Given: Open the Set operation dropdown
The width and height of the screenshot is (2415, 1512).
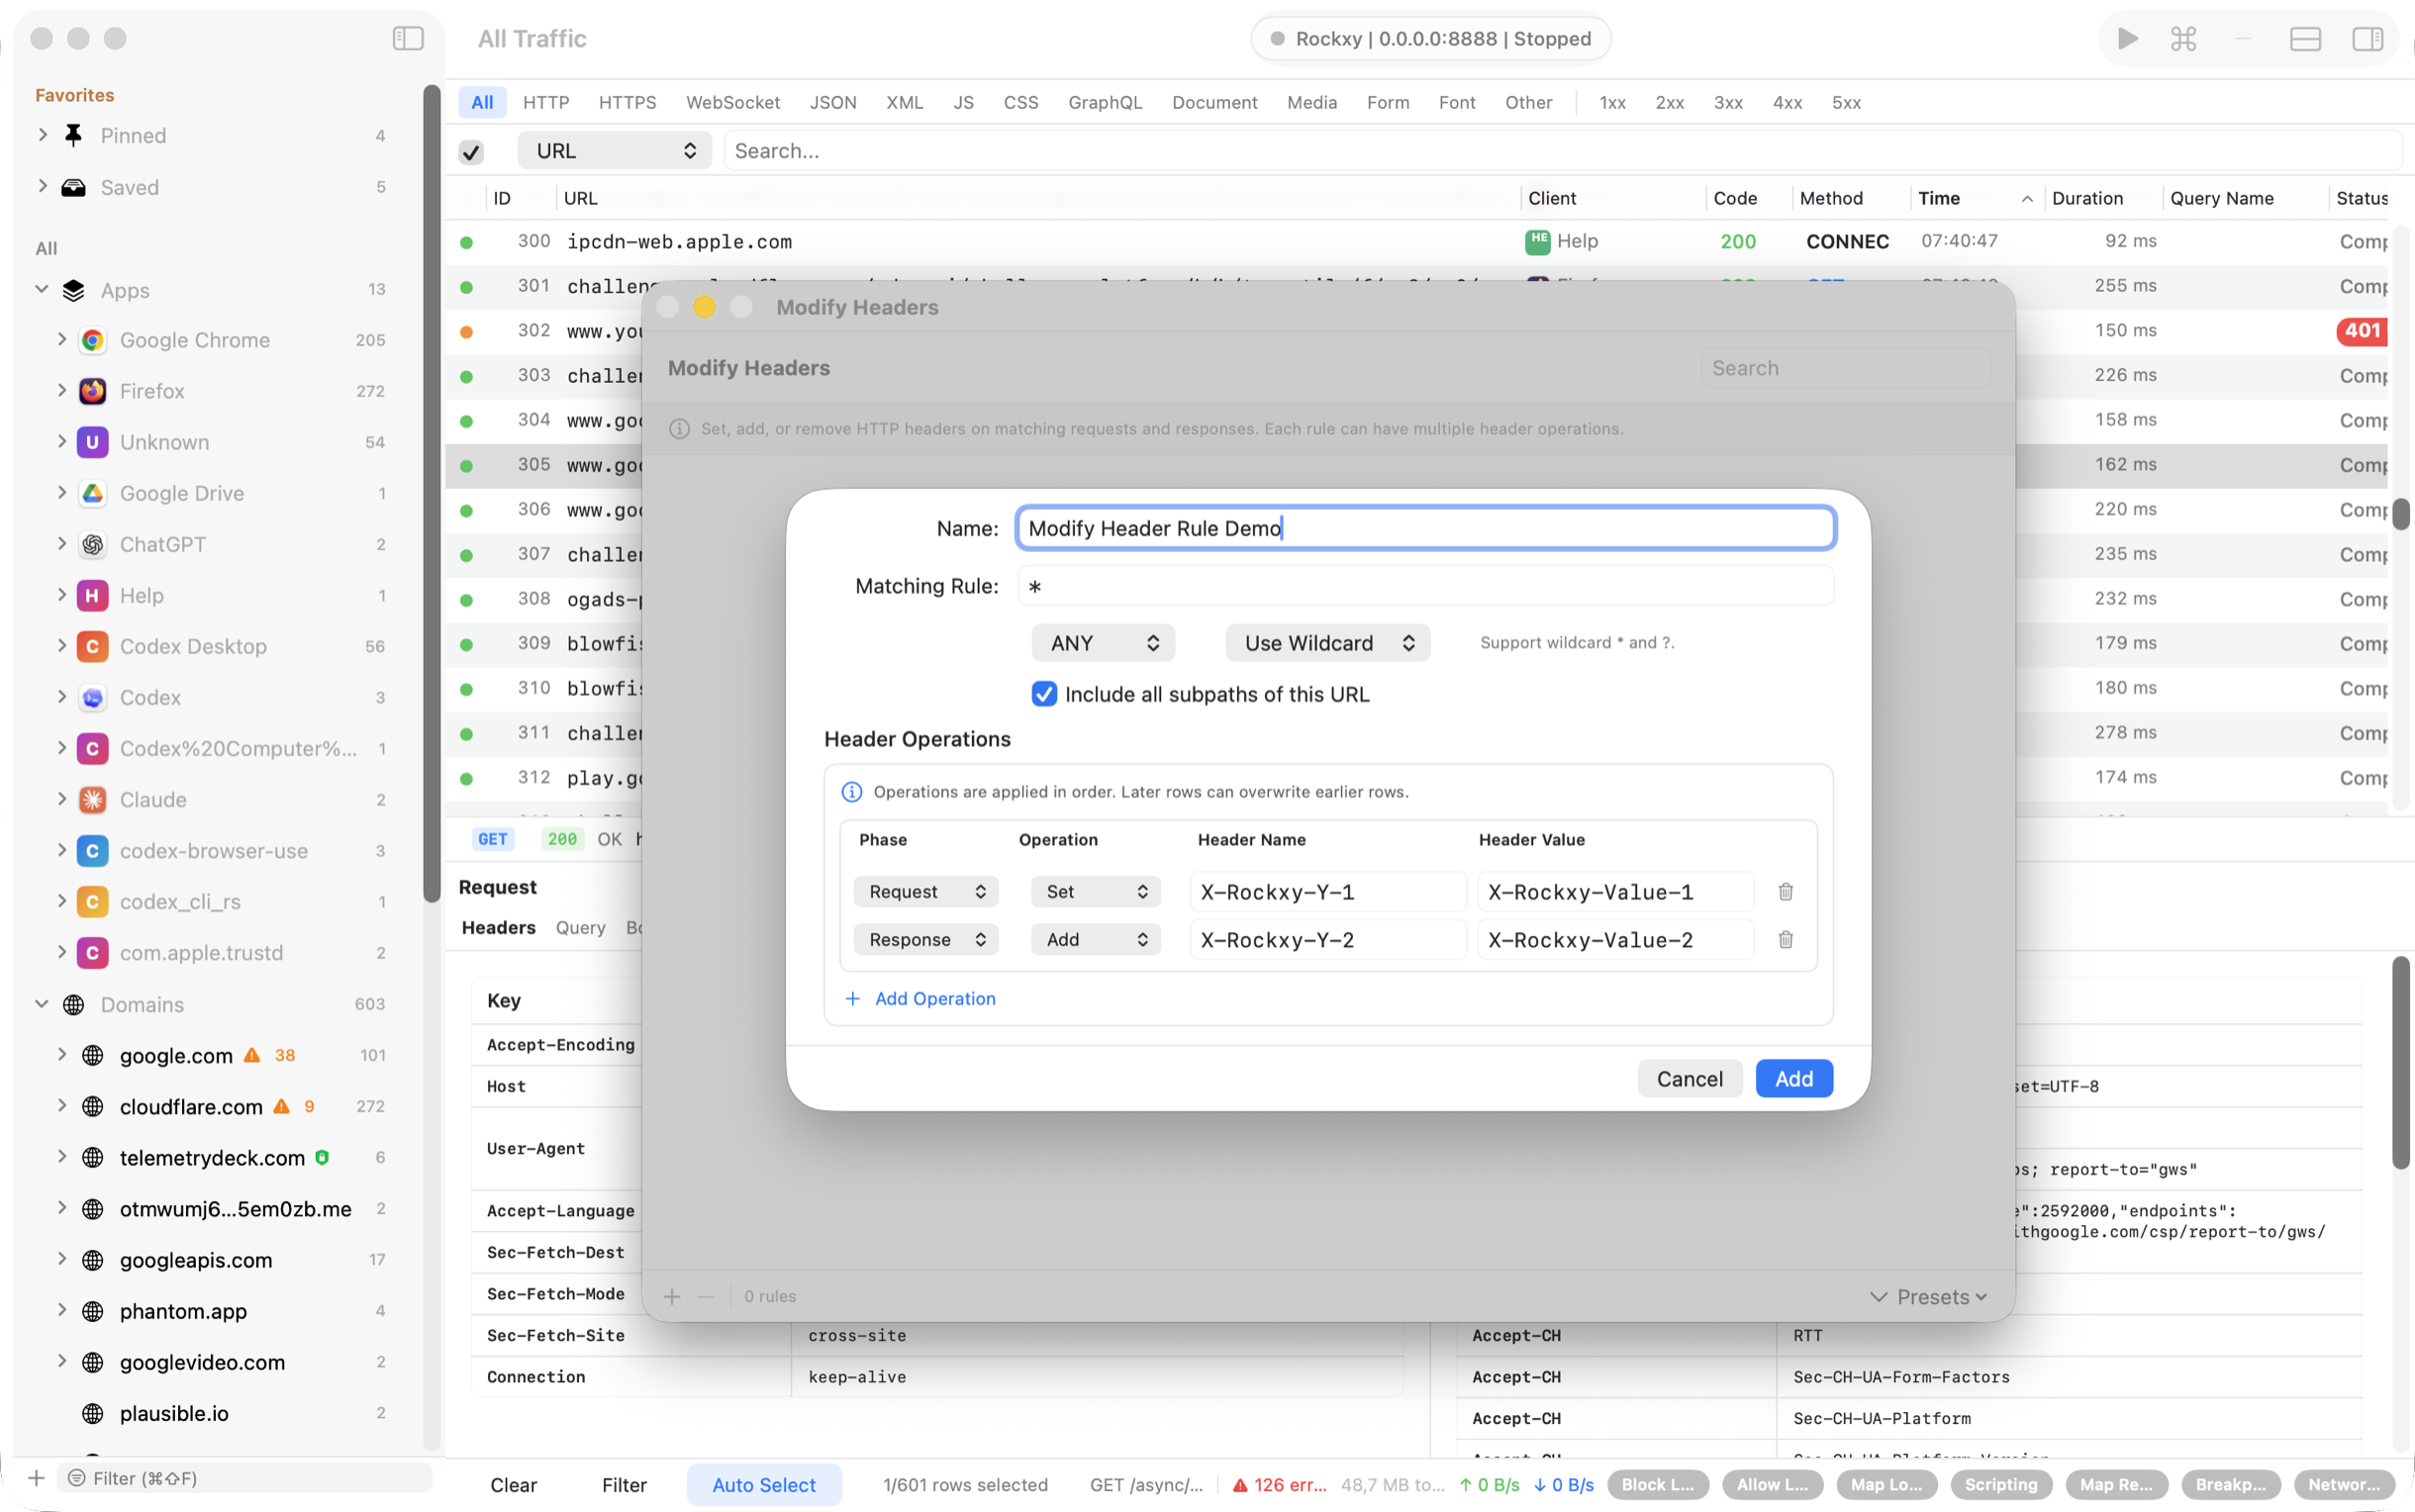Looking at the screenshot, I should click(x=1095, y=891).
